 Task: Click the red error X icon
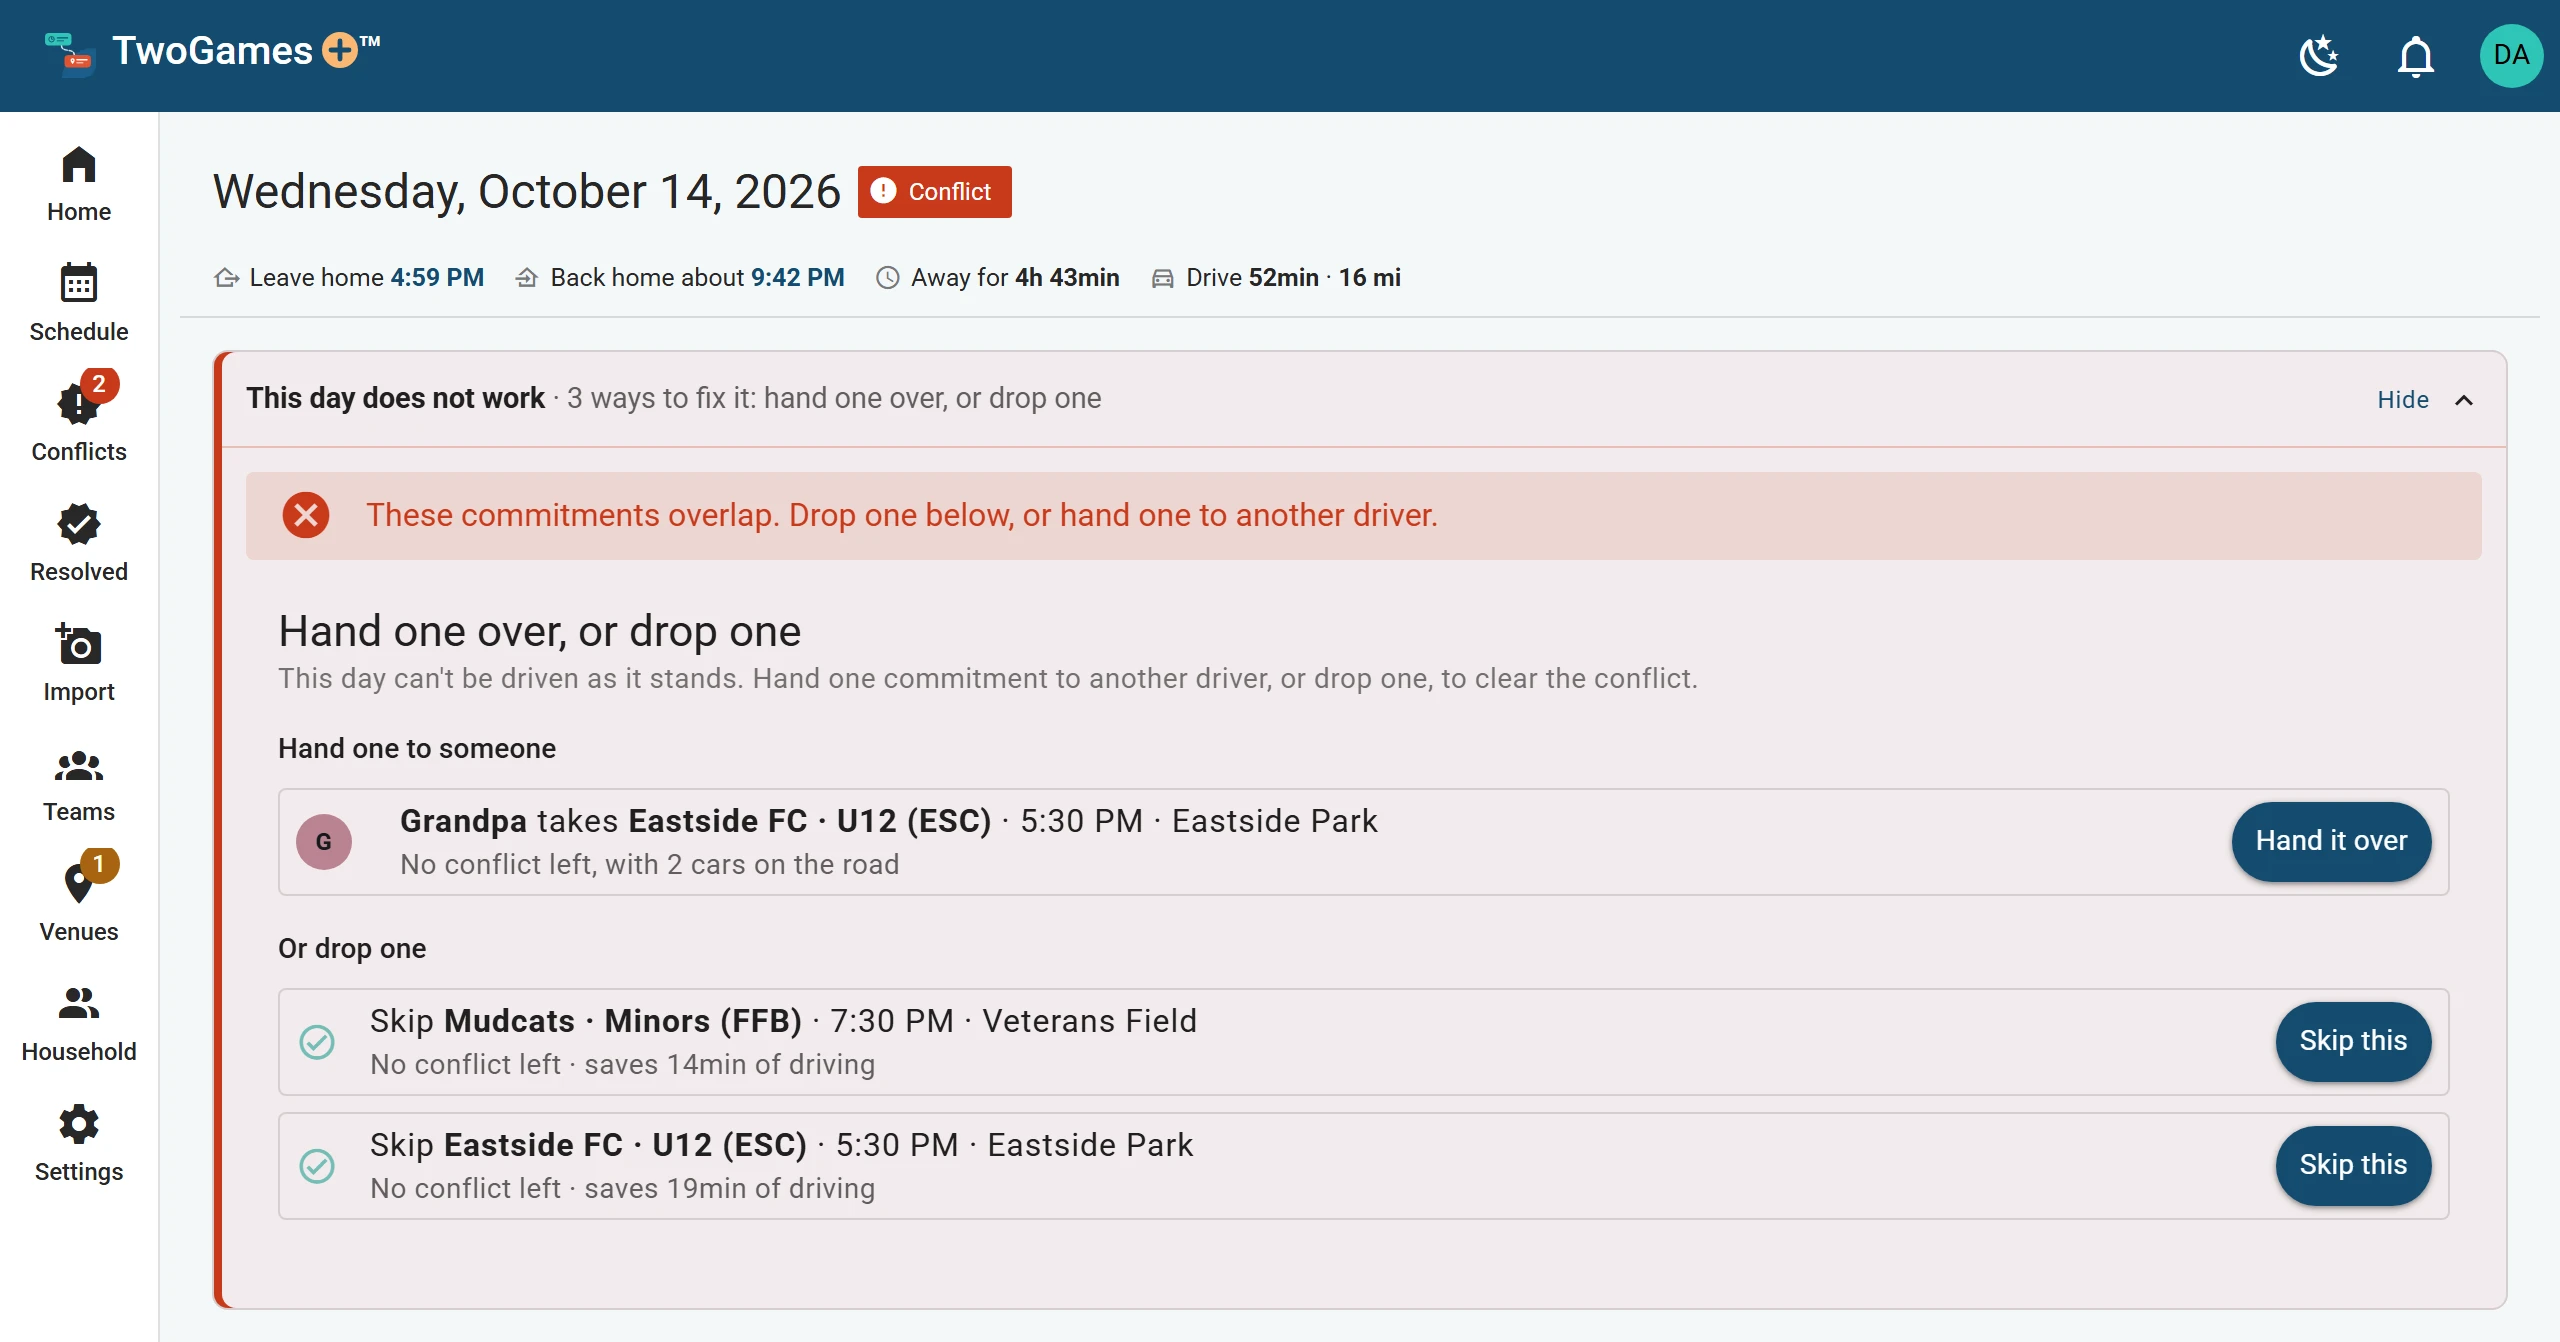pyautogui.click(x=306, y=515)
